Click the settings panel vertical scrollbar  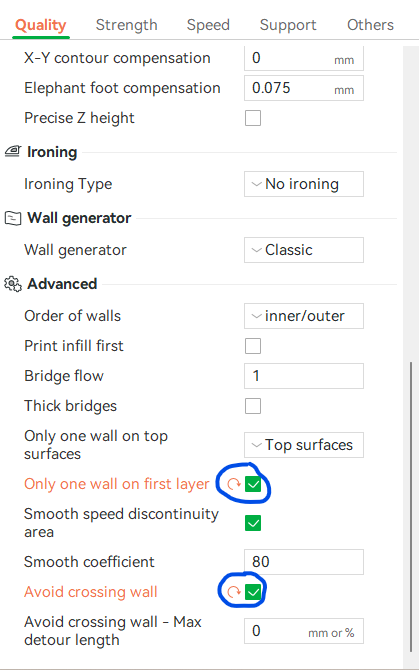[411, 507]
